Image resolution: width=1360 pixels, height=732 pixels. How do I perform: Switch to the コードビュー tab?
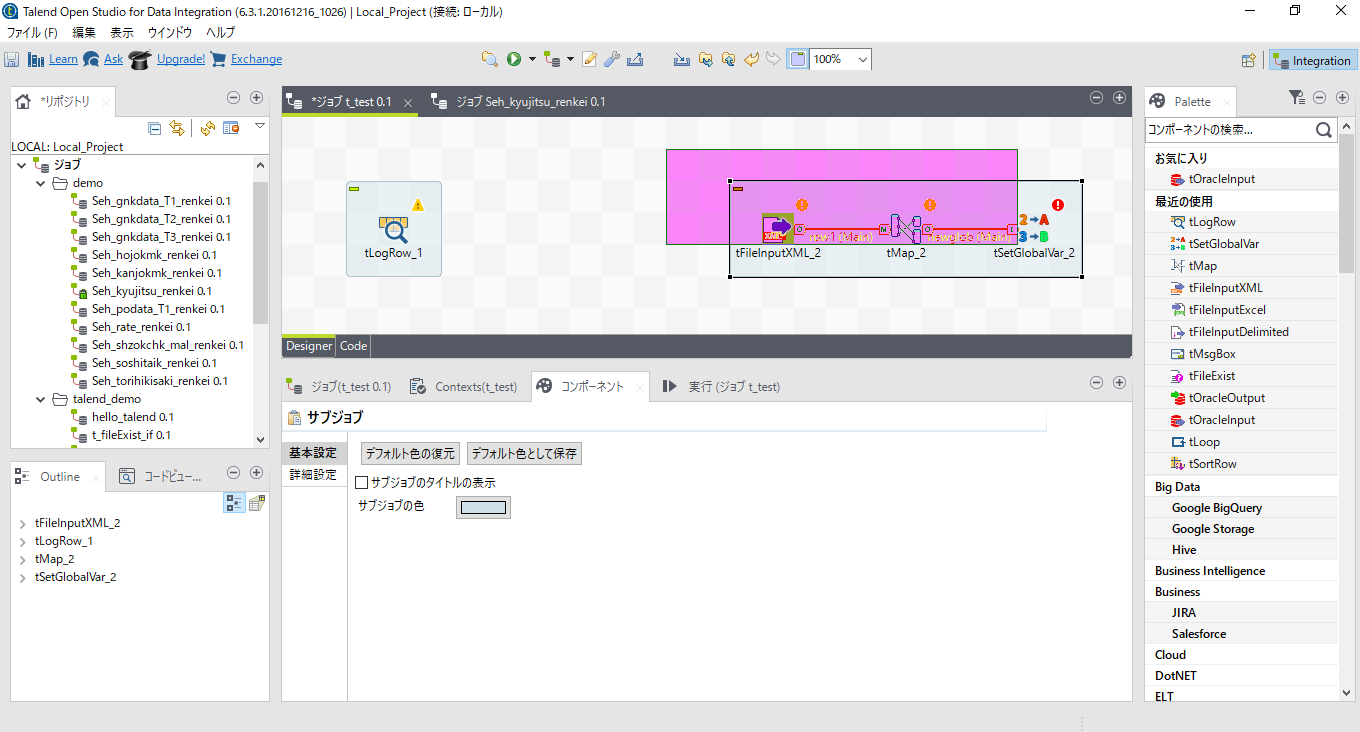[x=161, y=477]
